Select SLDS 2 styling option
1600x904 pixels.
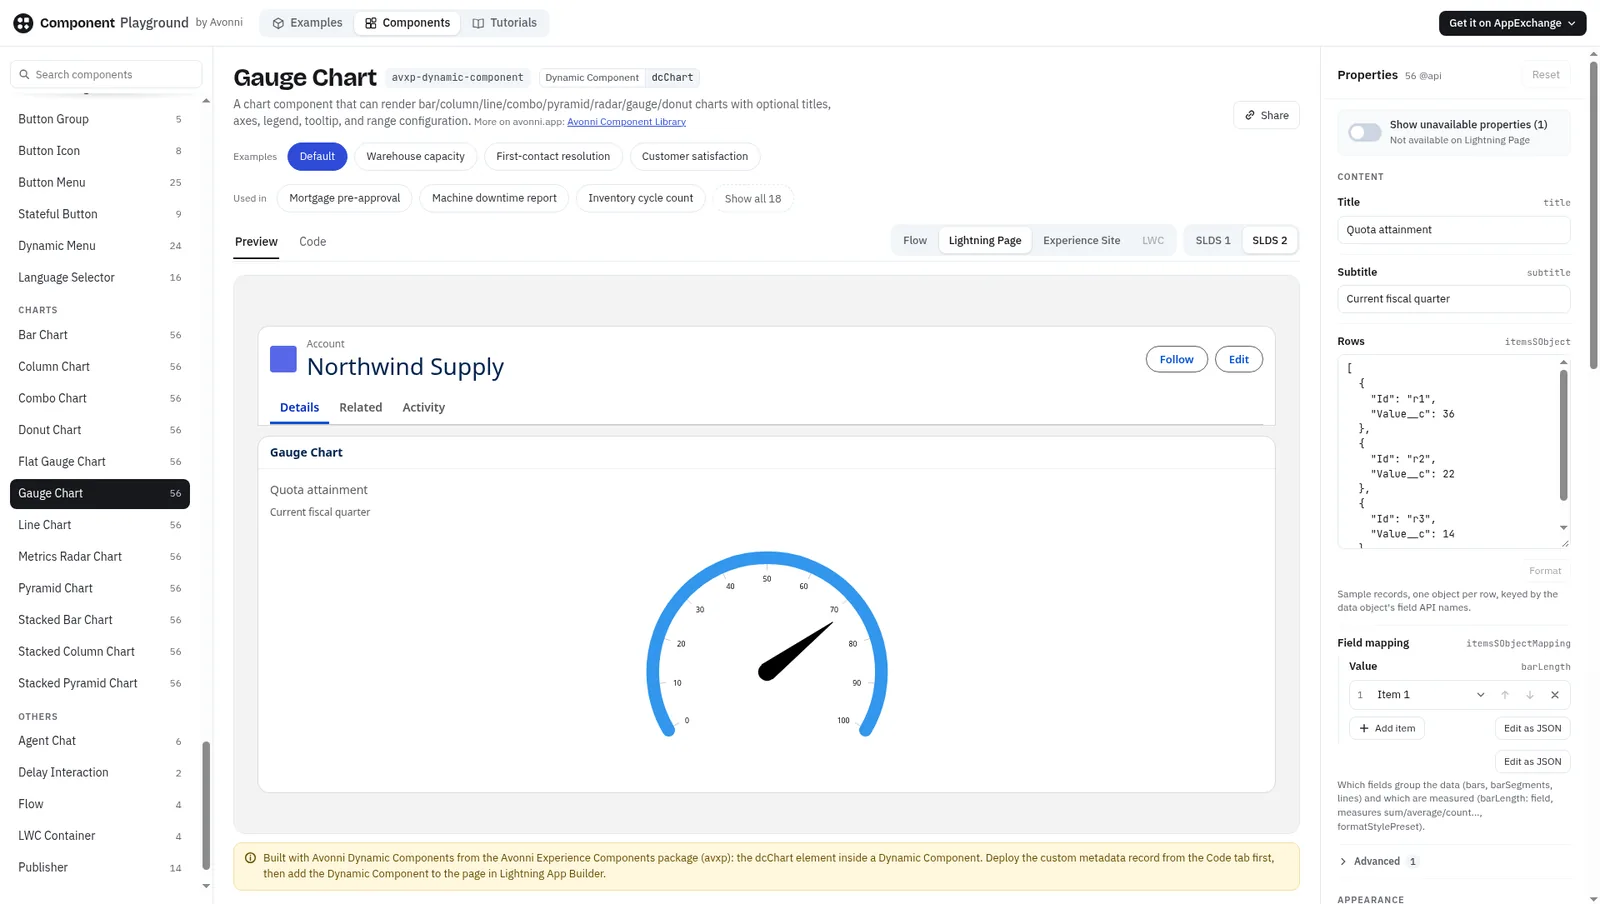[1270, 240]
